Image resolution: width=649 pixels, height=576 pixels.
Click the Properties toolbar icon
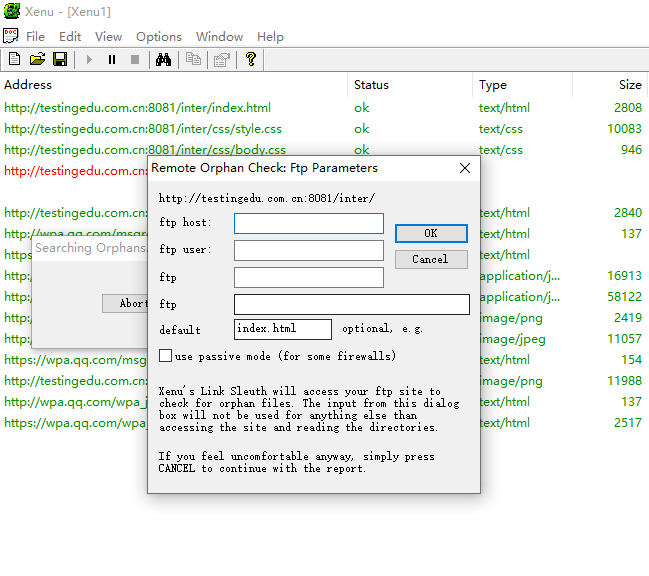222,60
